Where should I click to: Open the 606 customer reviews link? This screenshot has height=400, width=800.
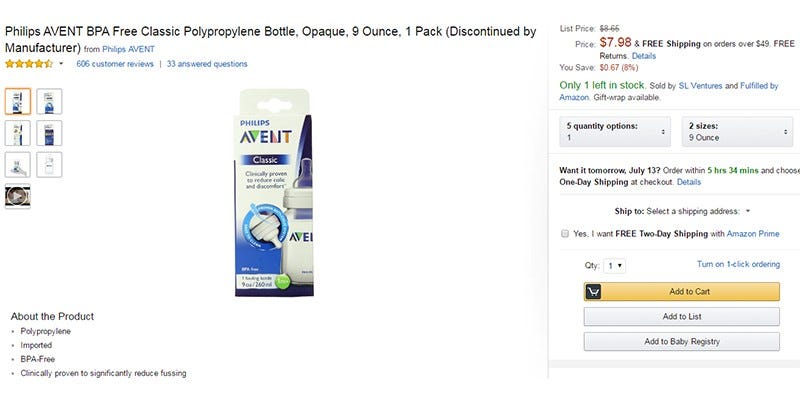click(115, 64)
